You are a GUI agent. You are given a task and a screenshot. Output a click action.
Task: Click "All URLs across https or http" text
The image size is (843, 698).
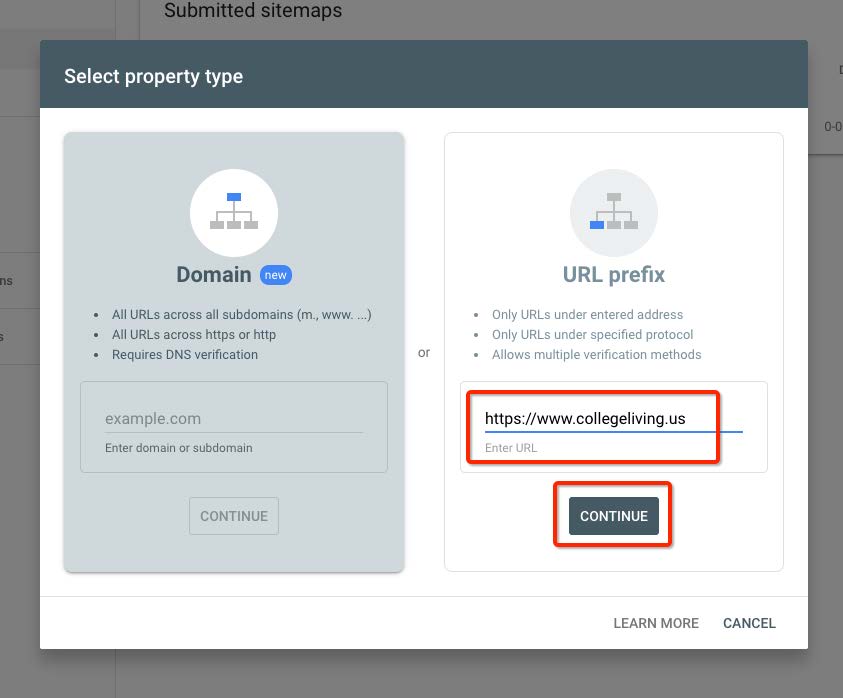[x=194, y=334]
